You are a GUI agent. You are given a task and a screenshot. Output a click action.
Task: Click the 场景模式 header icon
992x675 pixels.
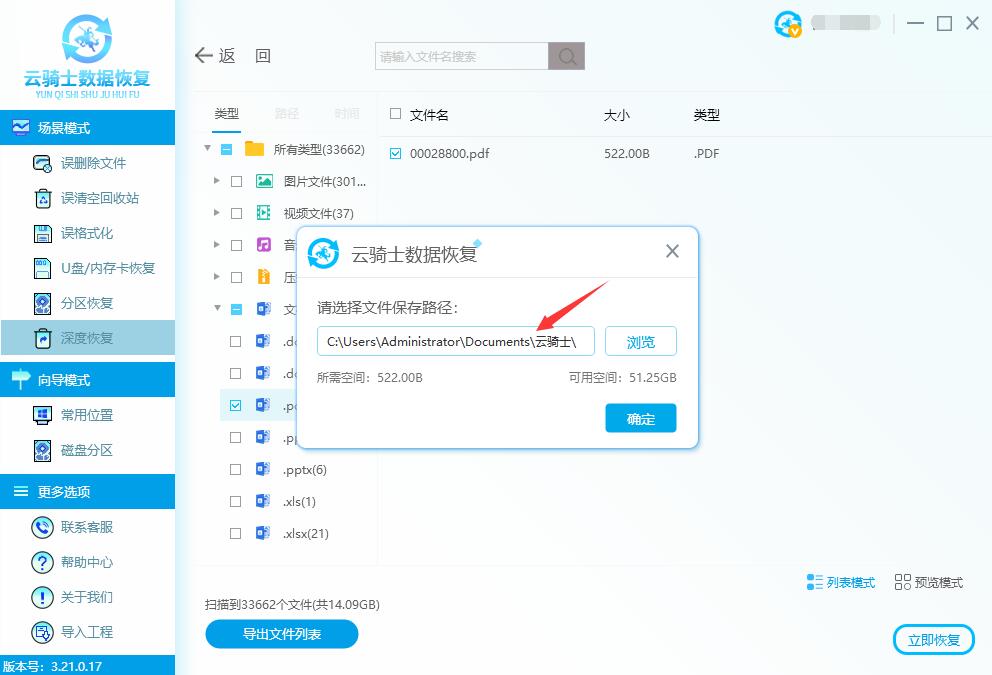tap(20, 128)
